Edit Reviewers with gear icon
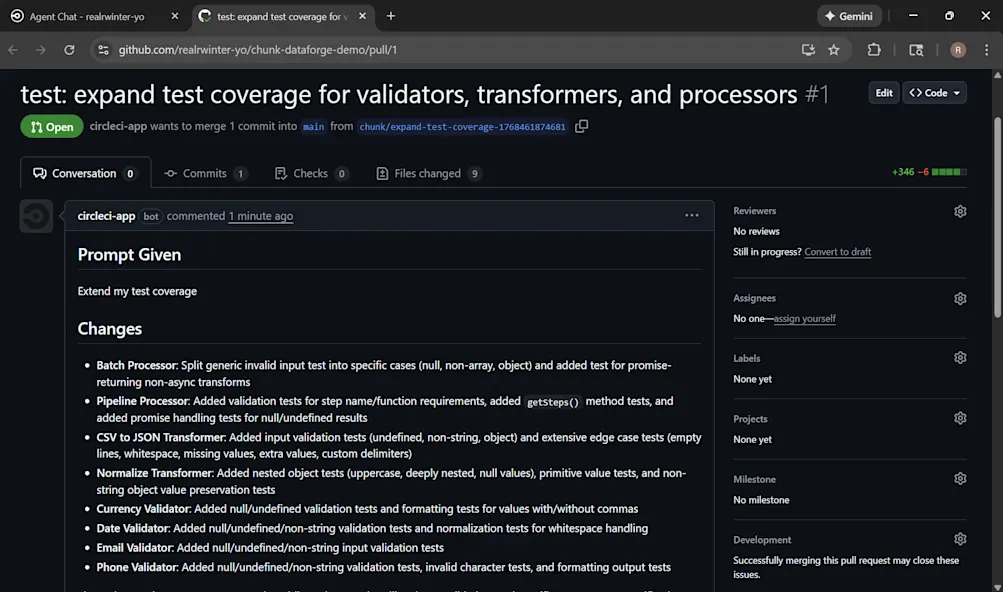The image size is (1003, 592). 960,211
